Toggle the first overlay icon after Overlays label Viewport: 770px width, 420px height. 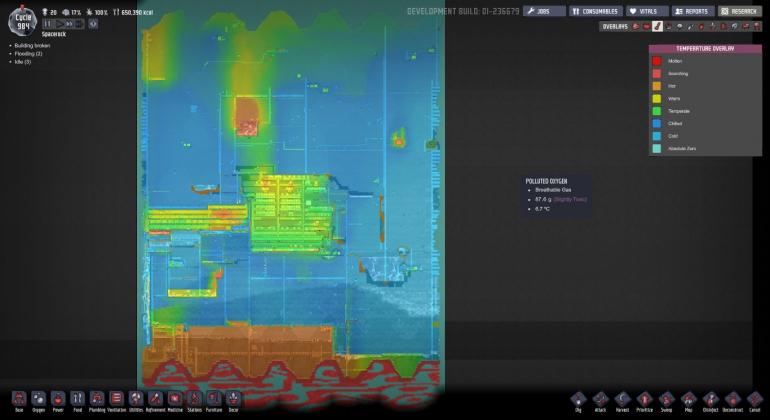[635, 27]
